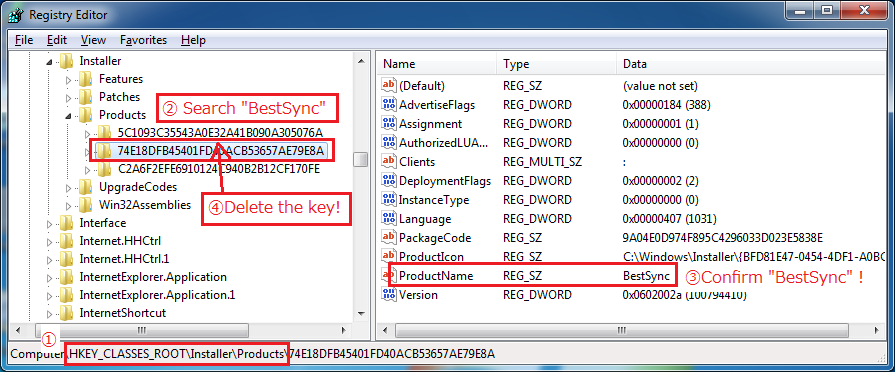Select the Language value name
Viewport: 895px width, 372px height.
[425, 219]
